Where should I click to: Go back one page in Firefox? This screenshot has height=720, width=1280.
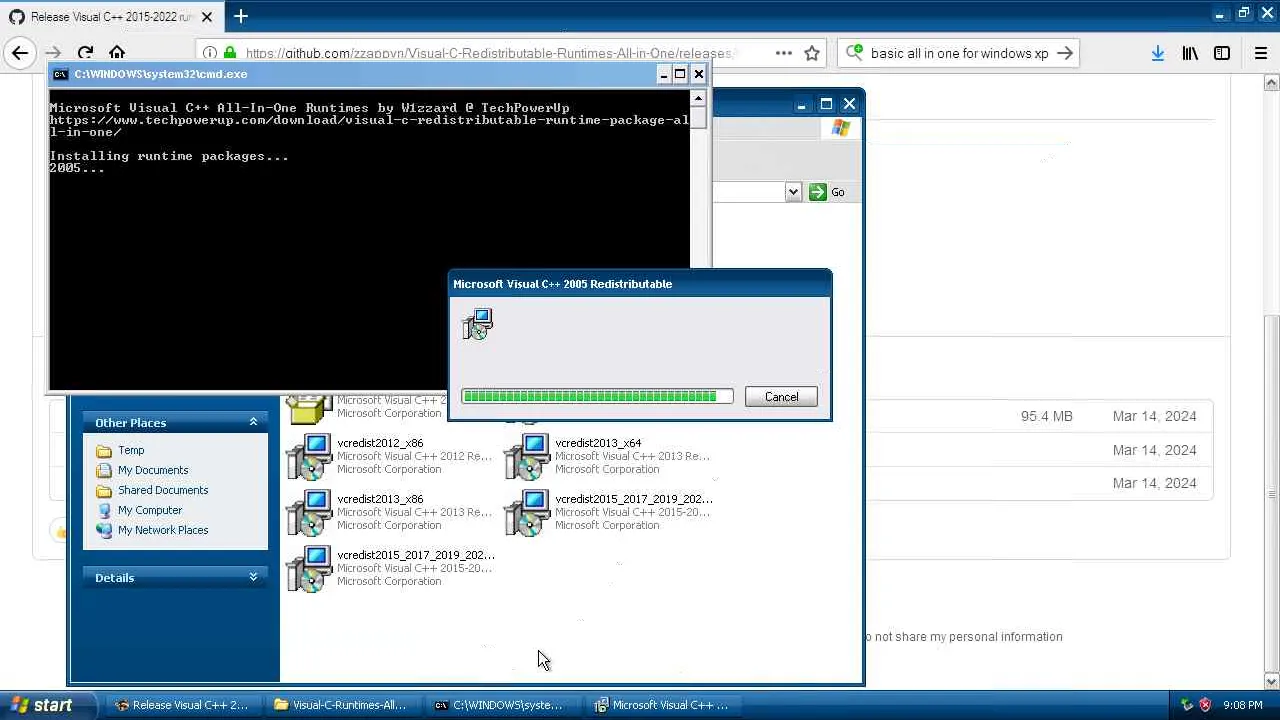pyautogui.click(x=20, y=53)
